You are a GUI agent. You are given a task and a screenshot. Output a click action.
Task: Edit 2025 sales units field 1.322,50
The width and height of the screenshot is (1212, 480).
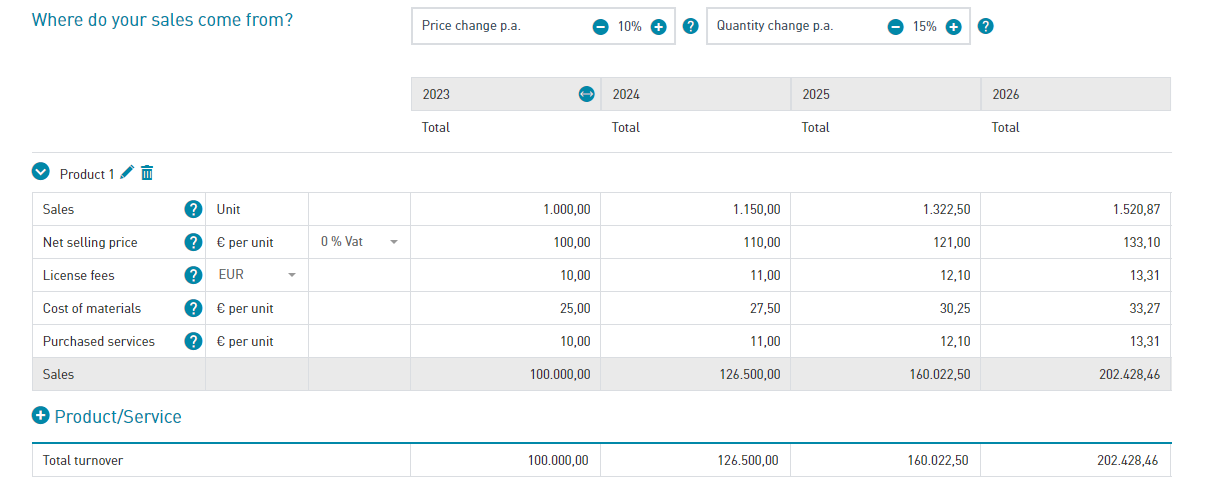[885, 210]
